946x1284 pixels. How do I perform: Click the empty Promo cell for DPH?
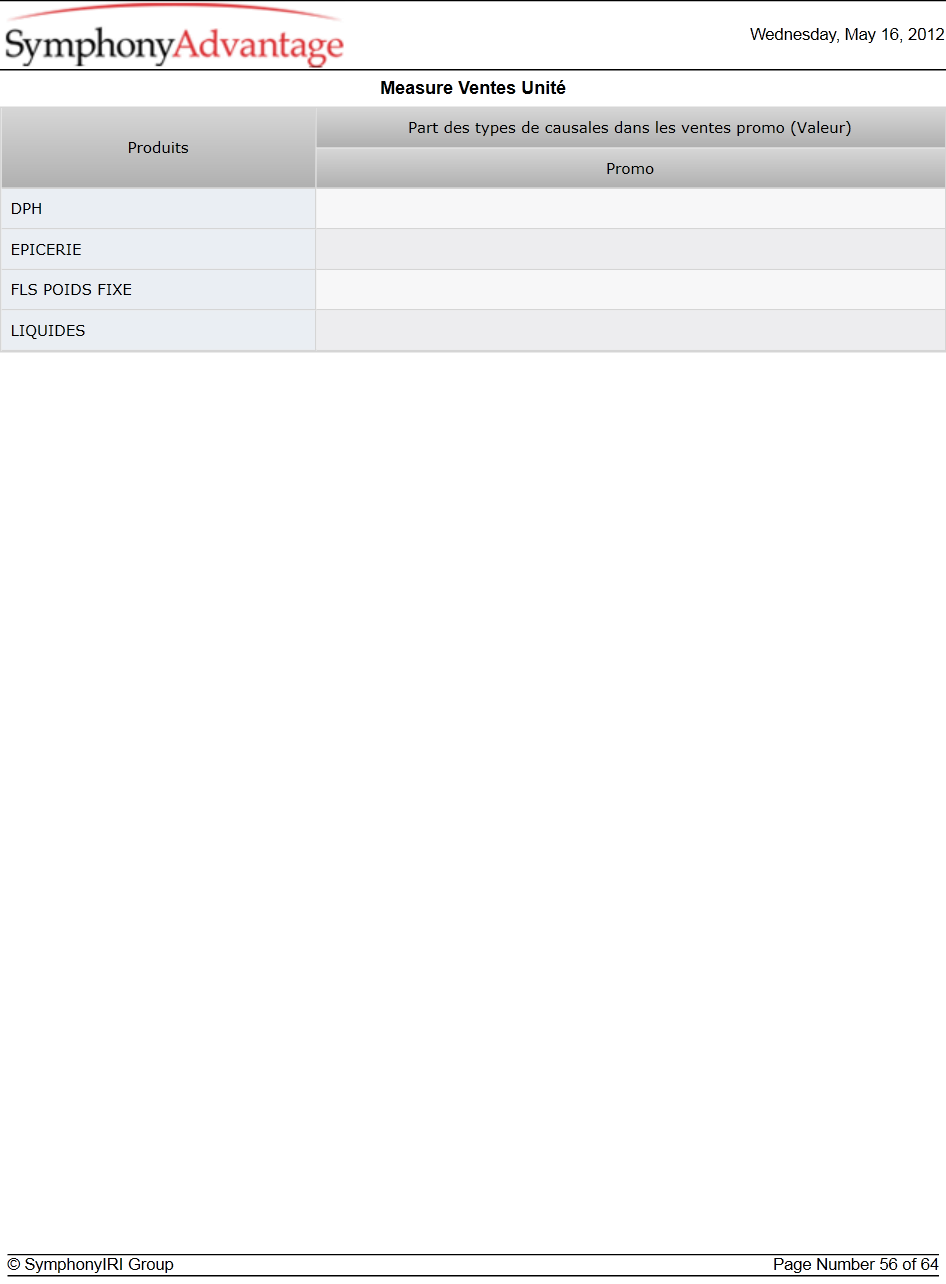click(630, 209)
